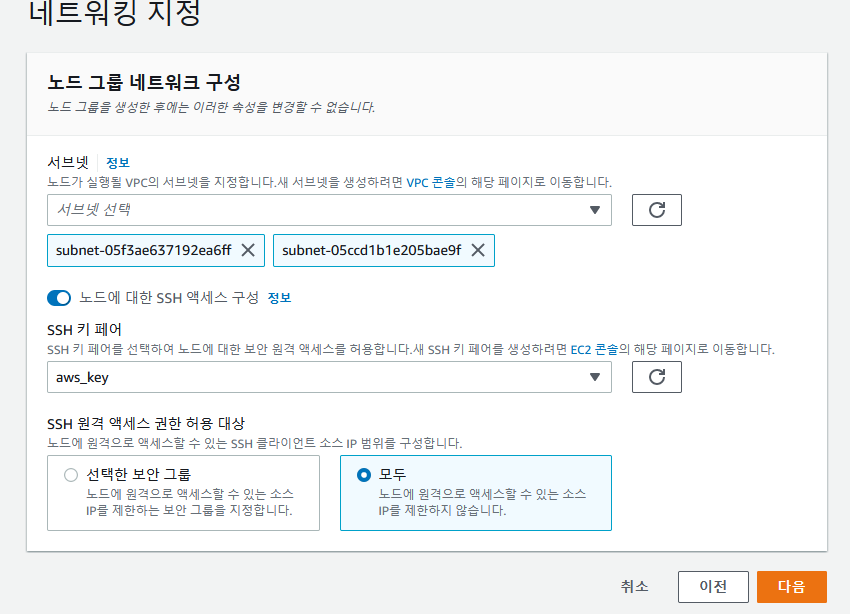The height and width of the screenshot is (614, 850).
Task: Remove subnet-05ccd1b1e205bae9f tag
Action: 478,250
